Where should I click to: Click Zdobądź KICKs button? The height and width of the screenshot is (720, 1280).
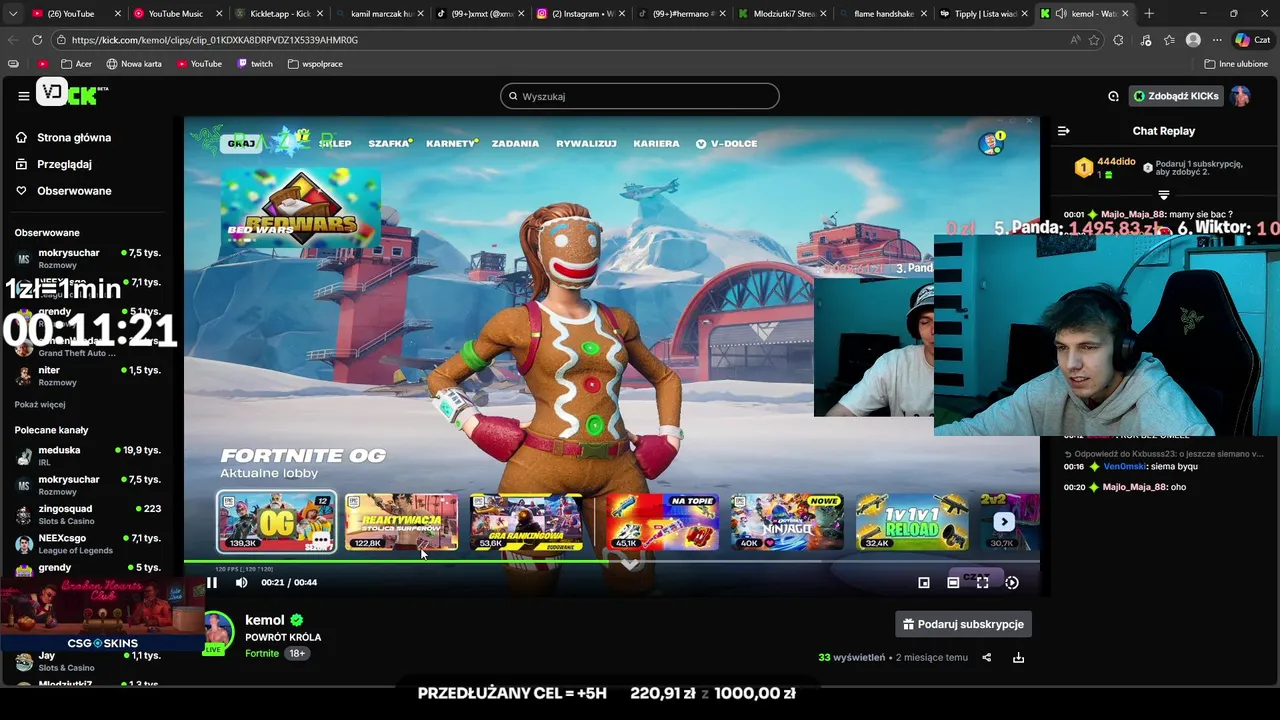coord(1175,96)
